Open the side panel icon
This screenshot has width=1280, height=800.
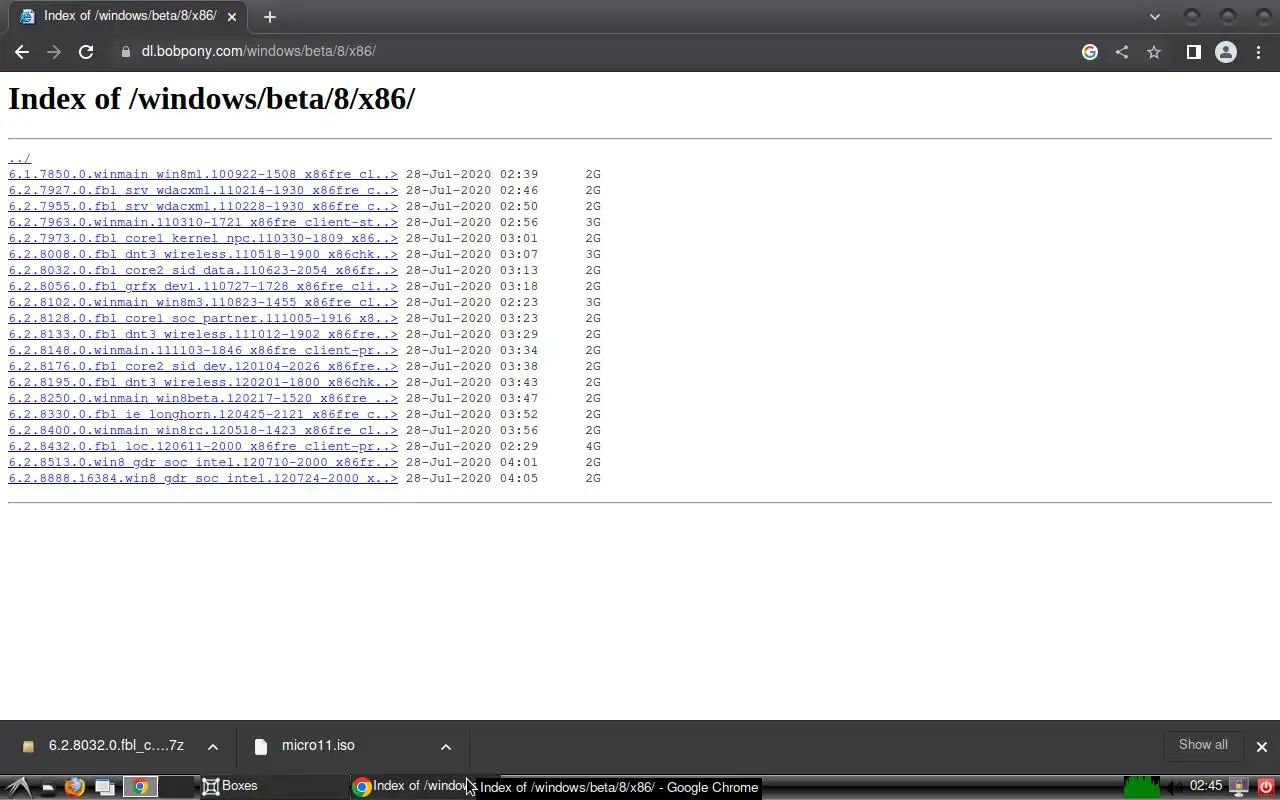point(1193,52)
